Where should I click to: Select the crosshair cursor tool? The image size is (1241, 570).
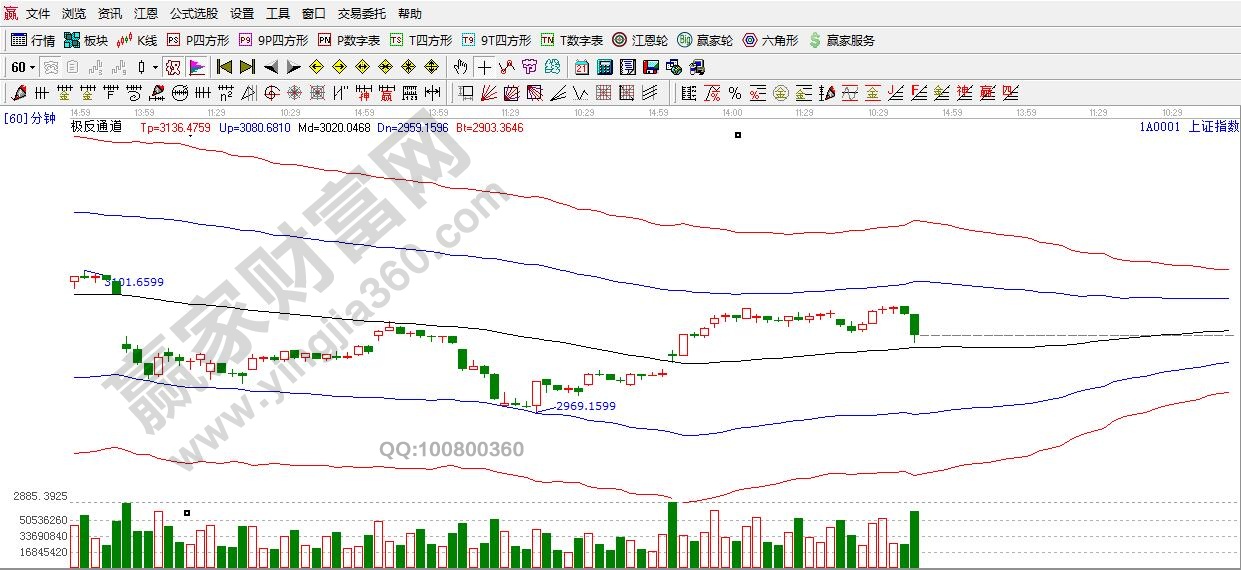click(x=484, y=67)
